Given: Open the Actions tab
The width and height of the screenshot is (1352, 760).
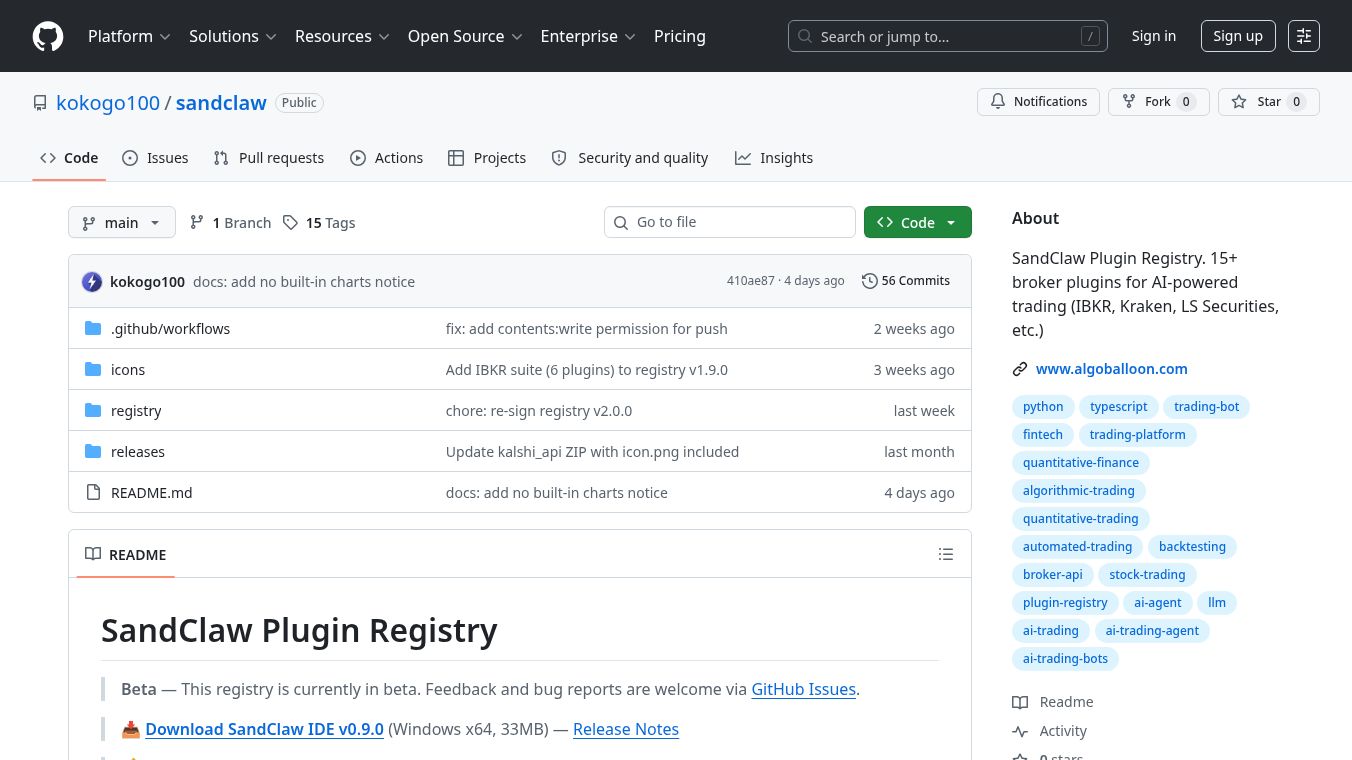Looking at the screenshot, I should click(386, 158).
